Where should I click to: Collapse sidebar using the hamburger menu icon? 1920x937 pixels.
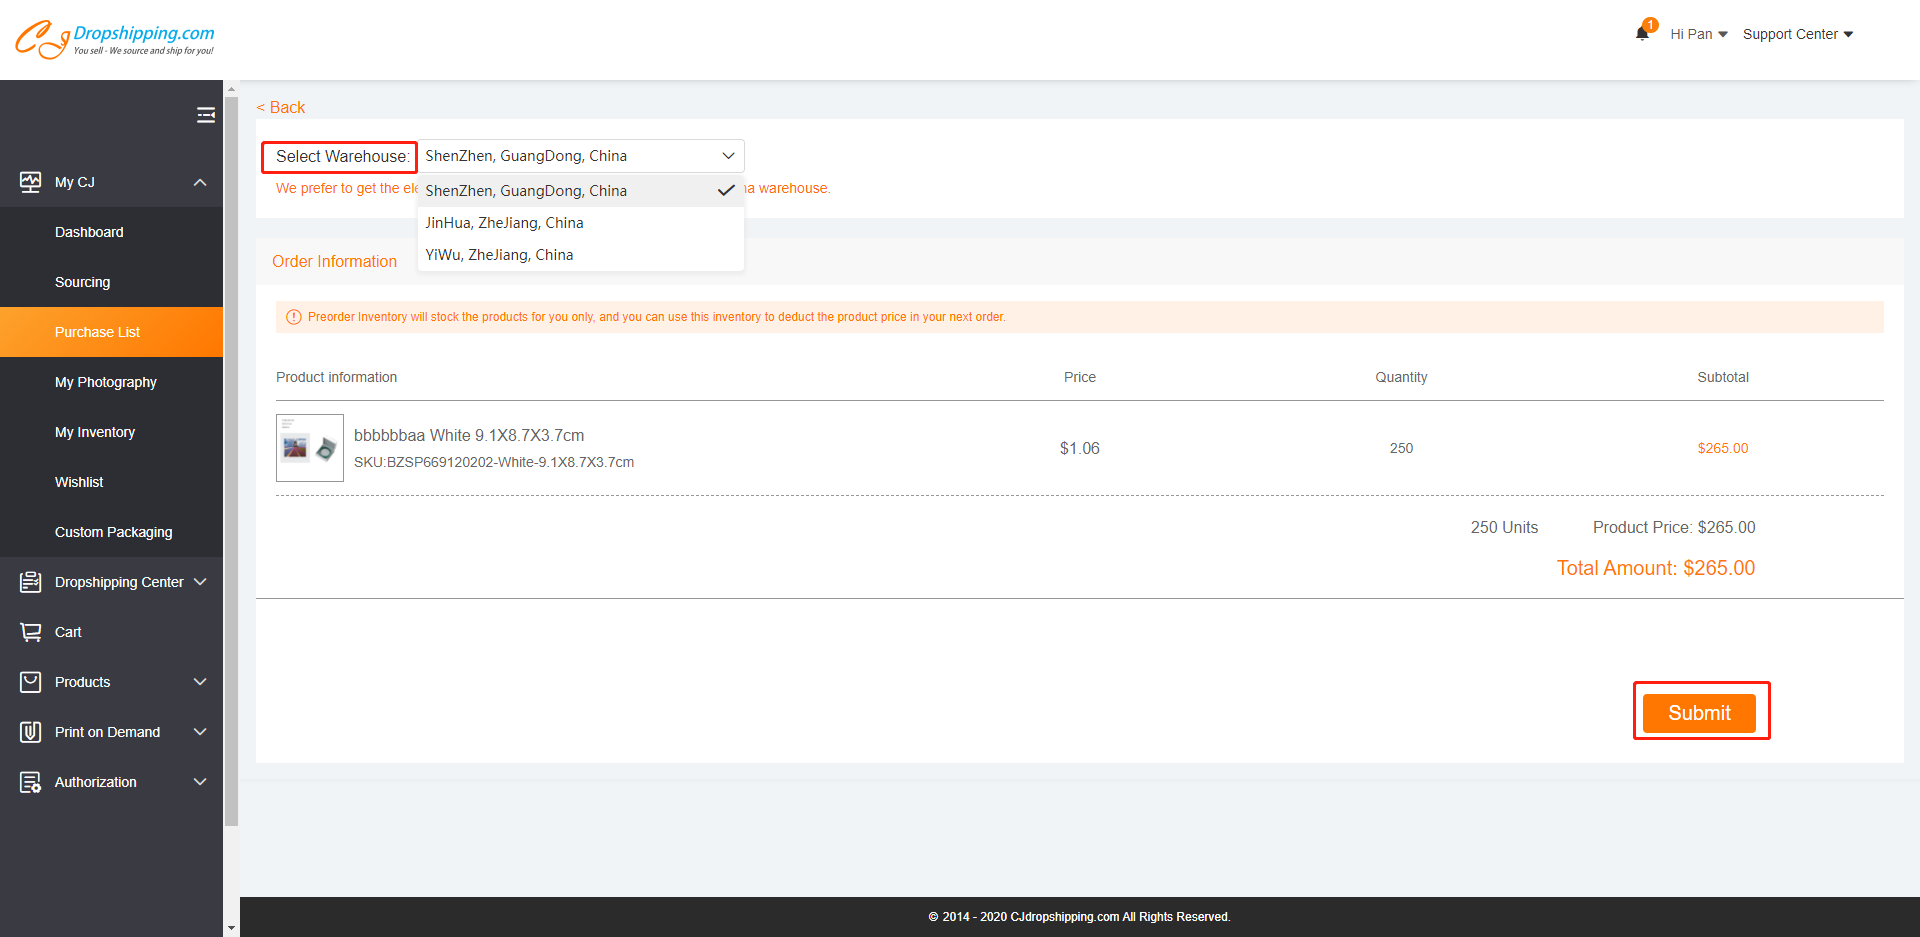[x=205, y=115]
